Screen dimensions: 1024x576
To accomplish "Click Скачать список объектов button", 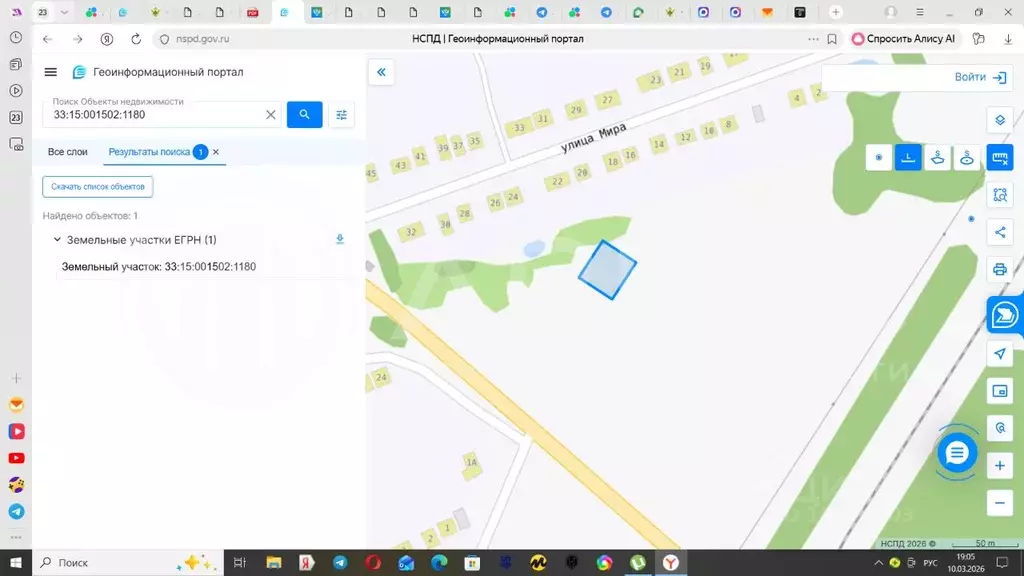I will click(x=98, y=187).
